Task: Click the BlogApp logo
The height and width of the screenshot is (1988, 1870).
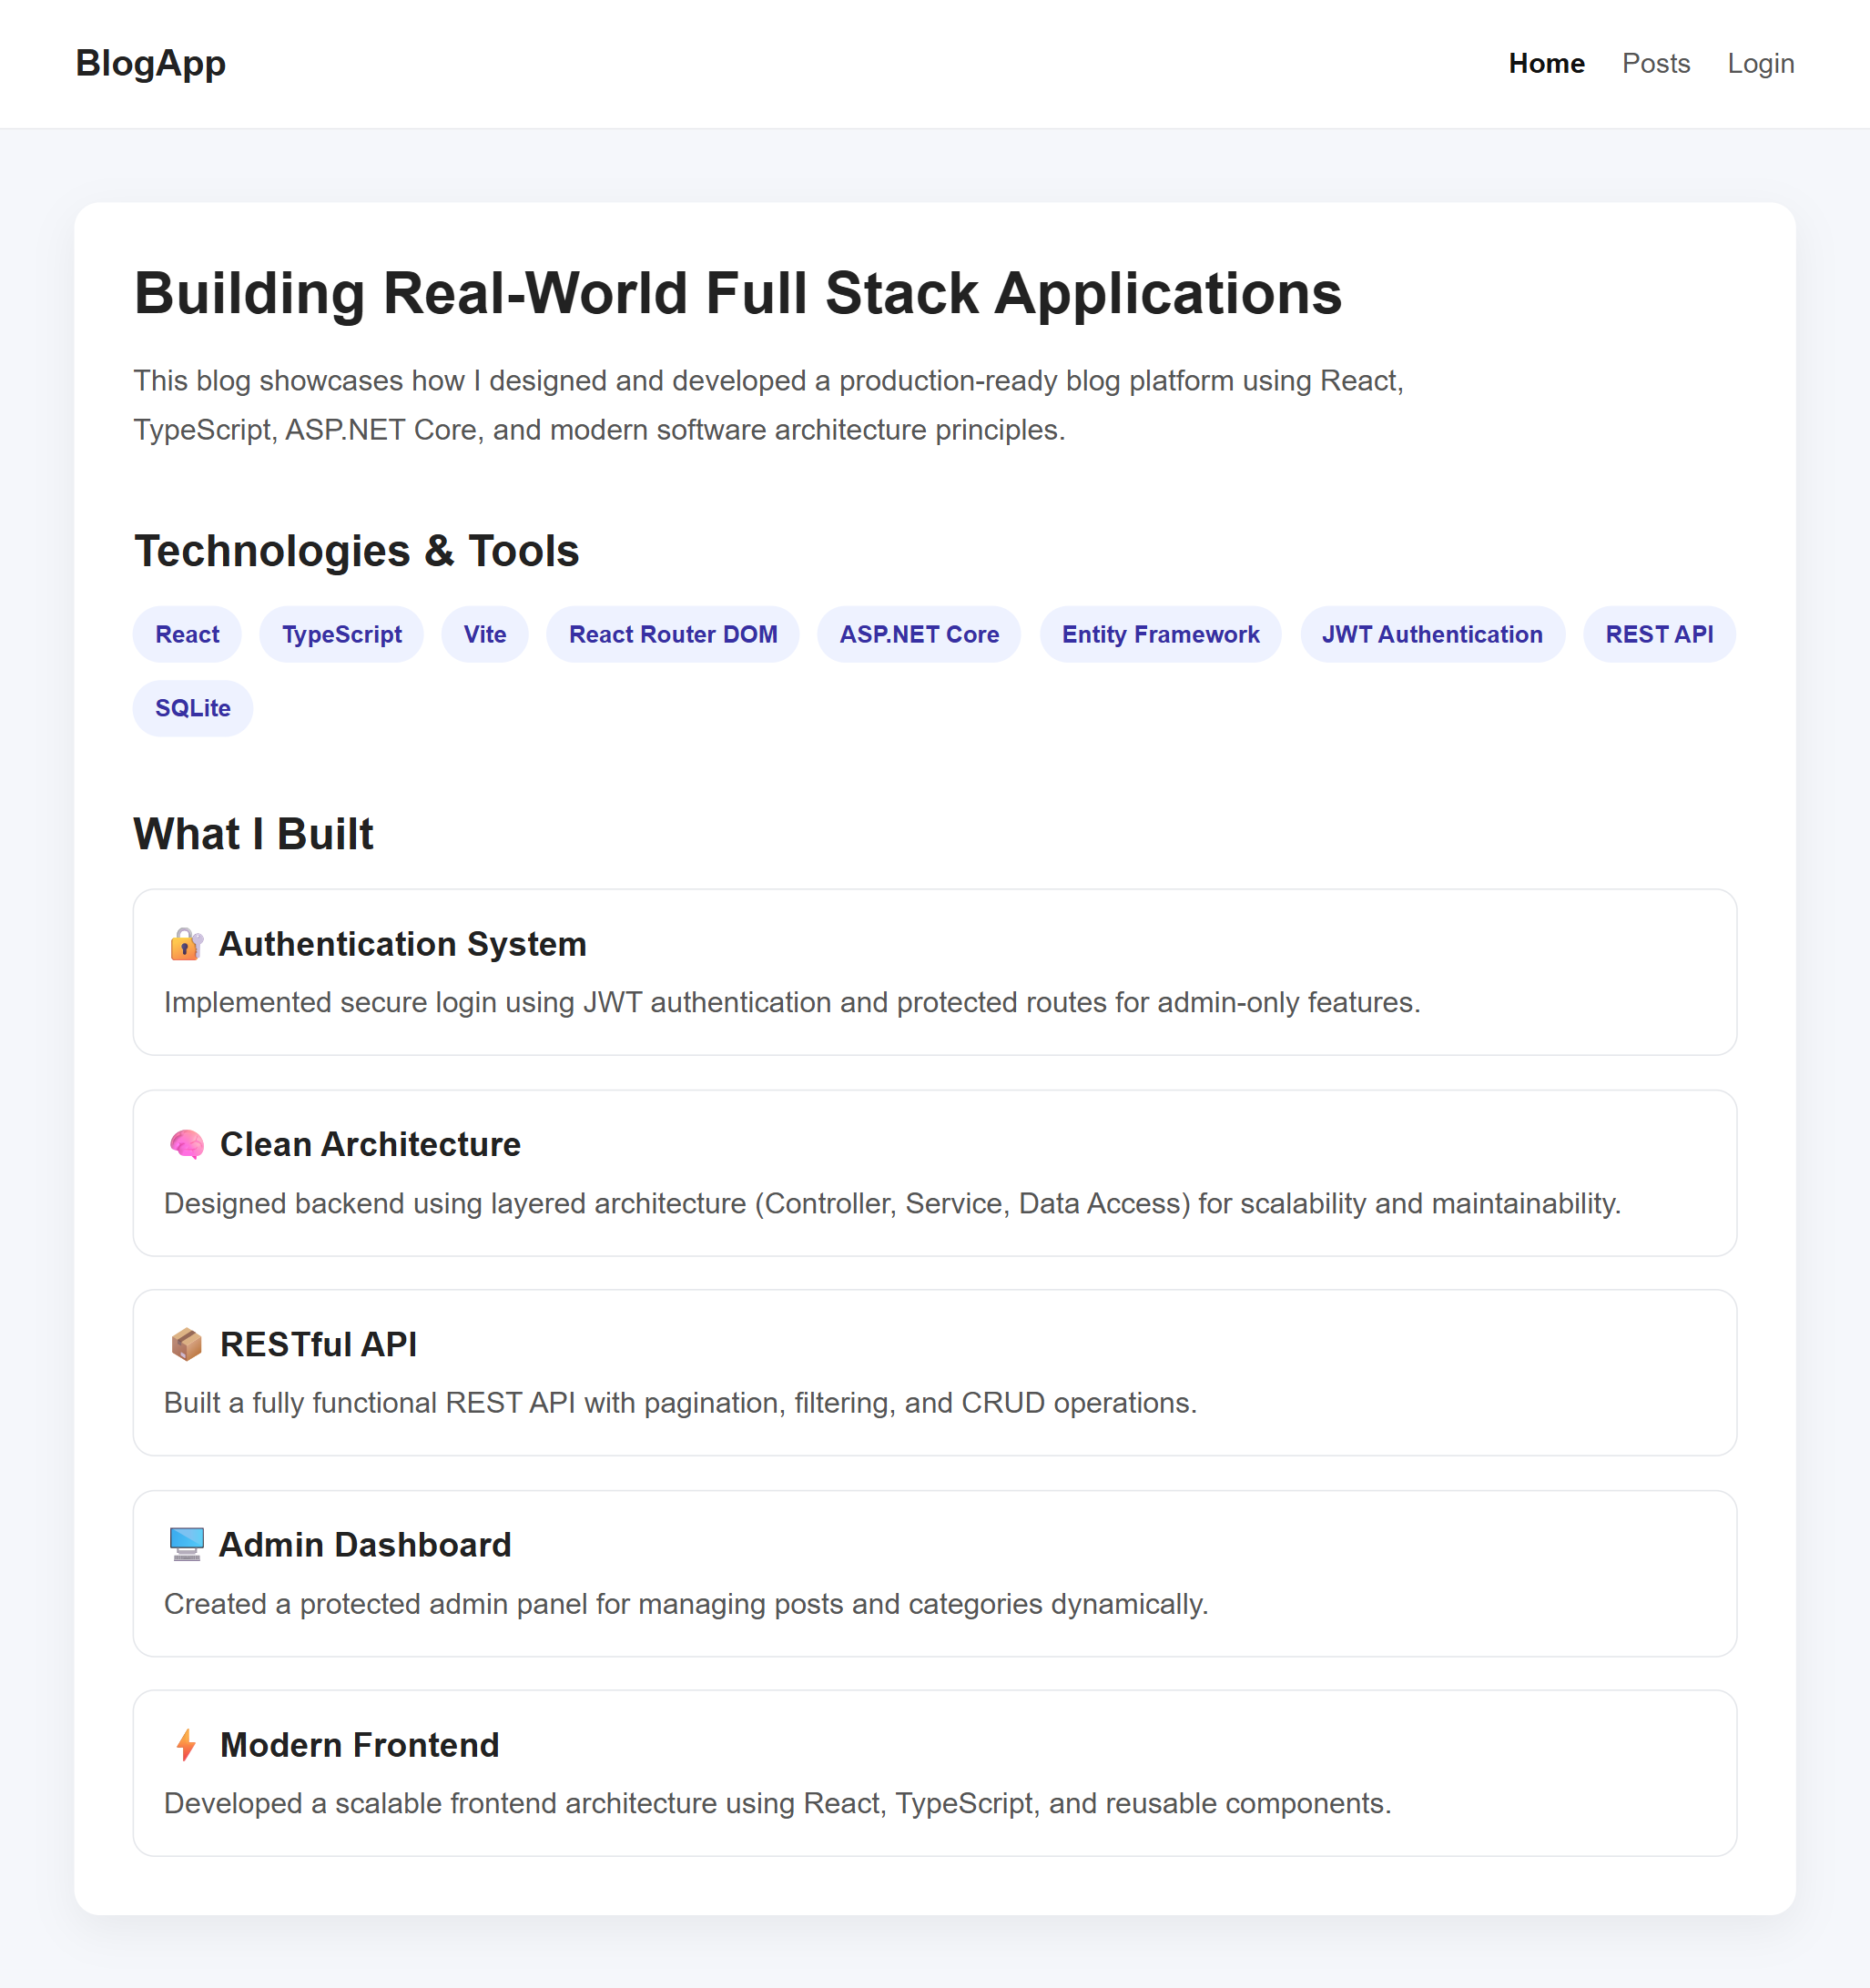Action: (x=151, y=63)
